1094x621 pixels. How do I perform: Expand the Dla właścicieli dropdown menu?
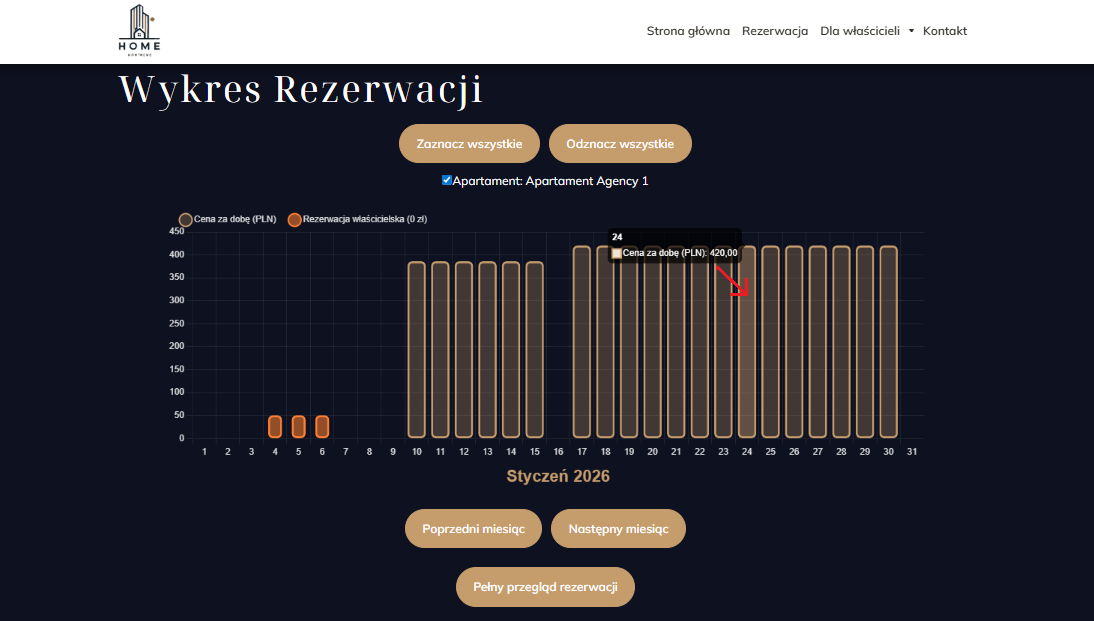tap(867, 31)
